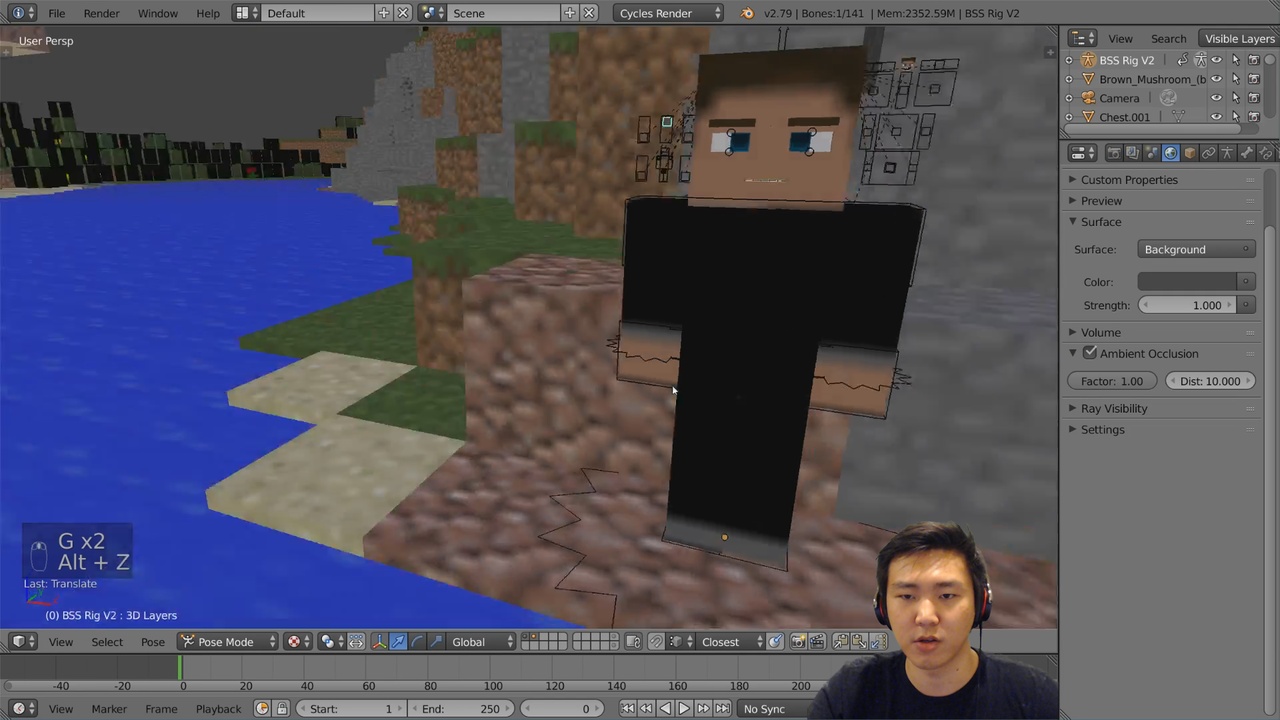Select the Translate manipulator arrow
Screen dimensions: 1280x720
point(397,642)
